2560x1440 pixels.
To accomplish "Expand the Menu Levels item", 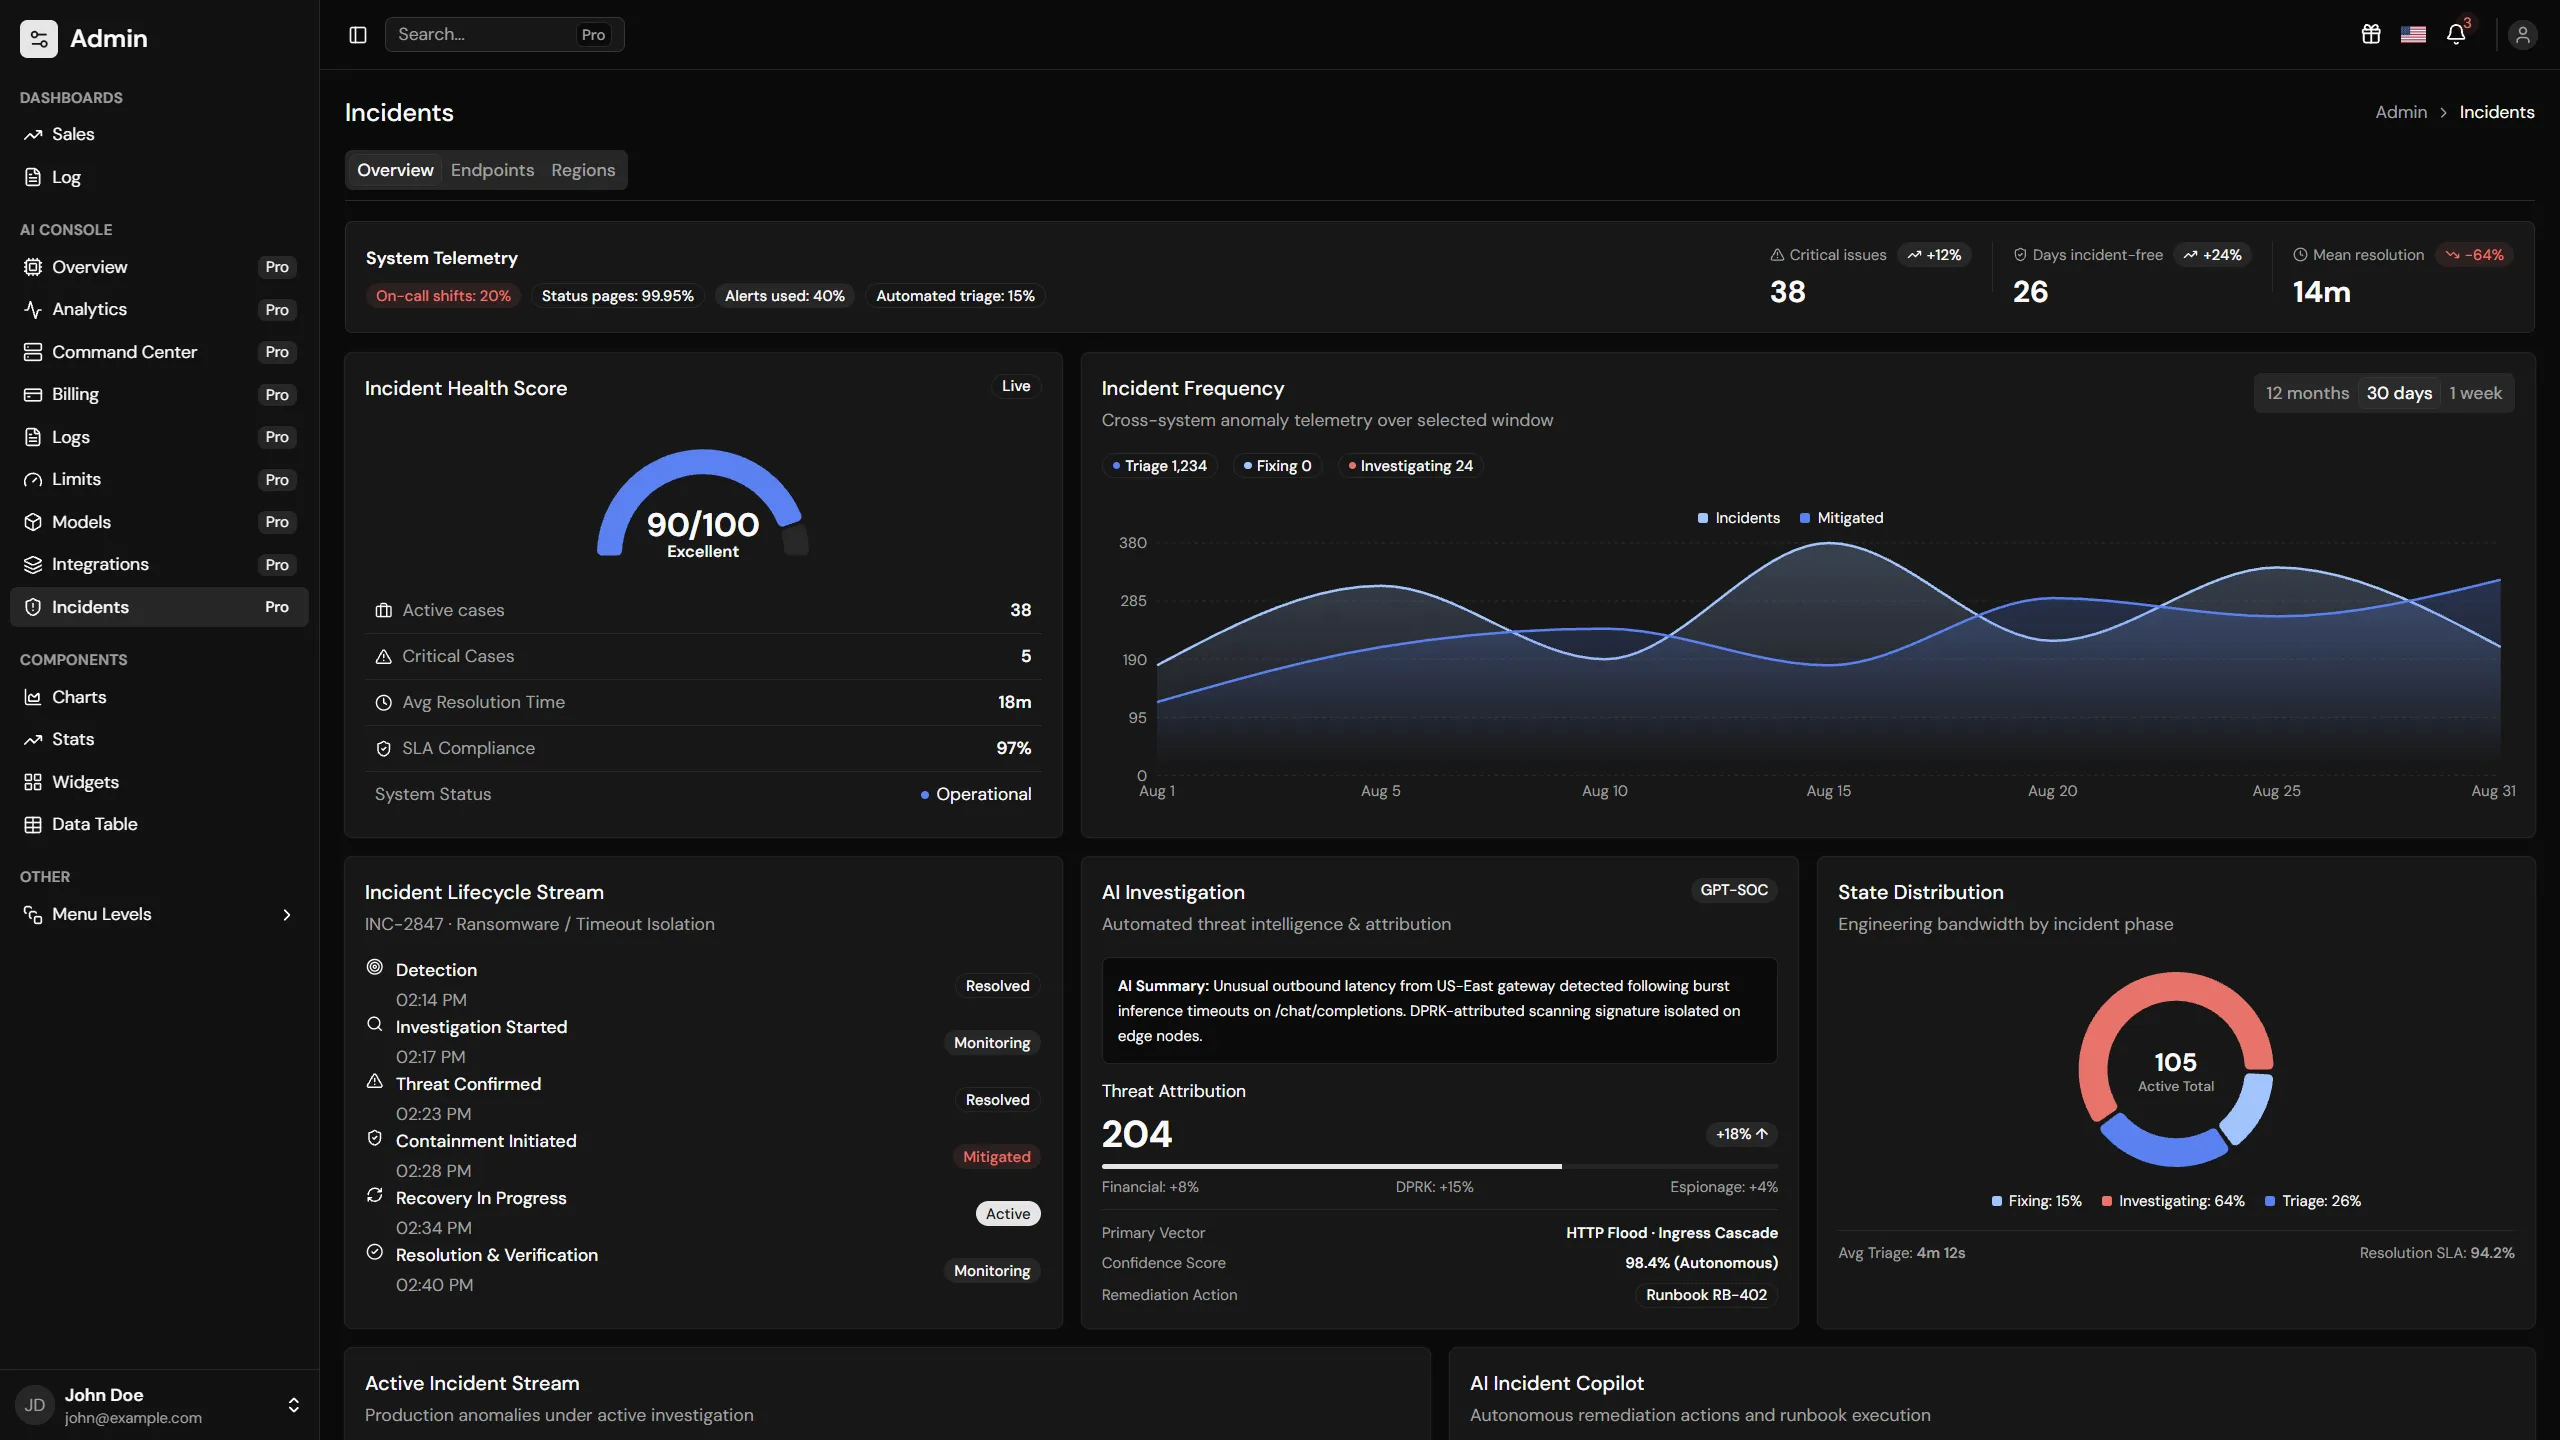I will pyautogui.click(x=159, y=914).
